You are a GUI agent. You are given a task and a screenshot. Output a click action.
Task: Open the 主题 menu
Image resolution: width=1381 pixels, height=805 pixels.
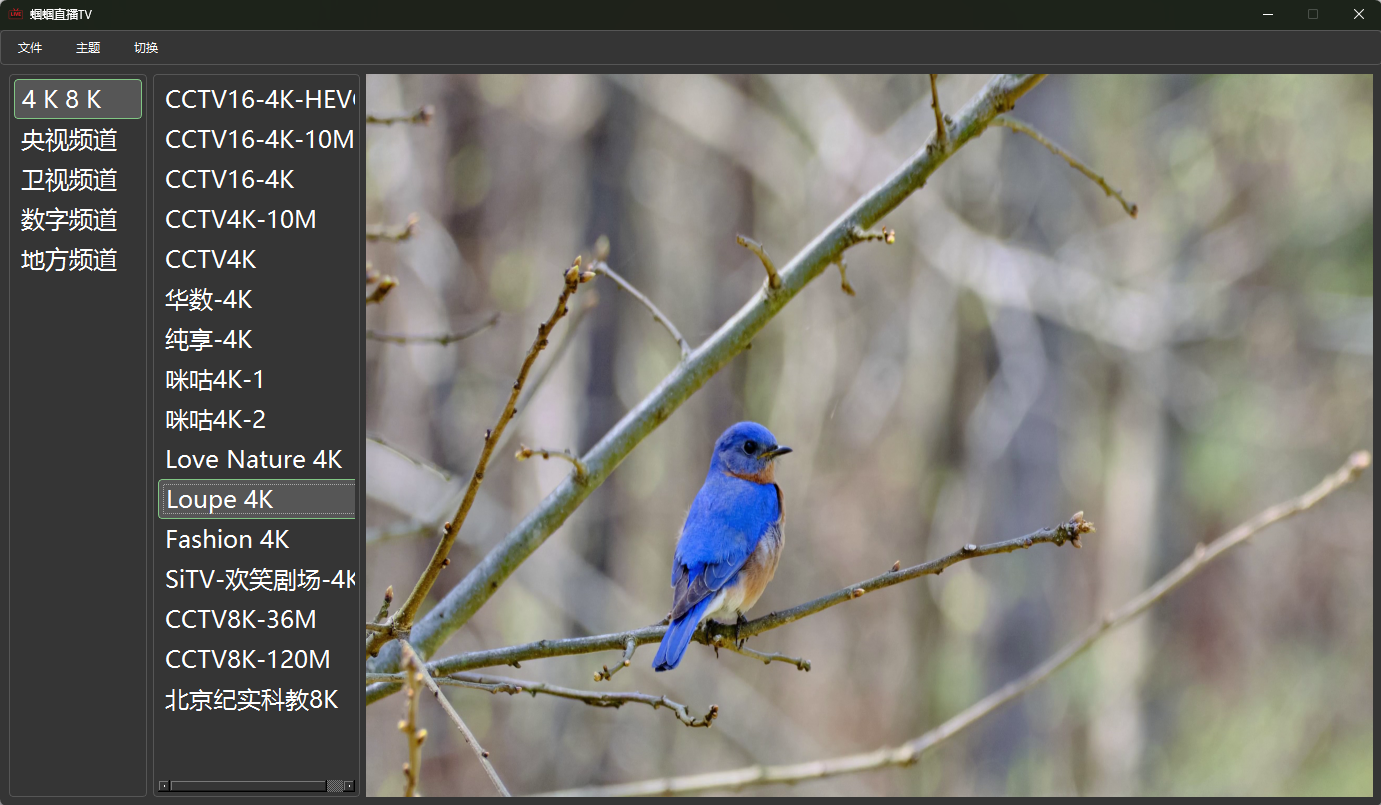[x=88, y=48]
